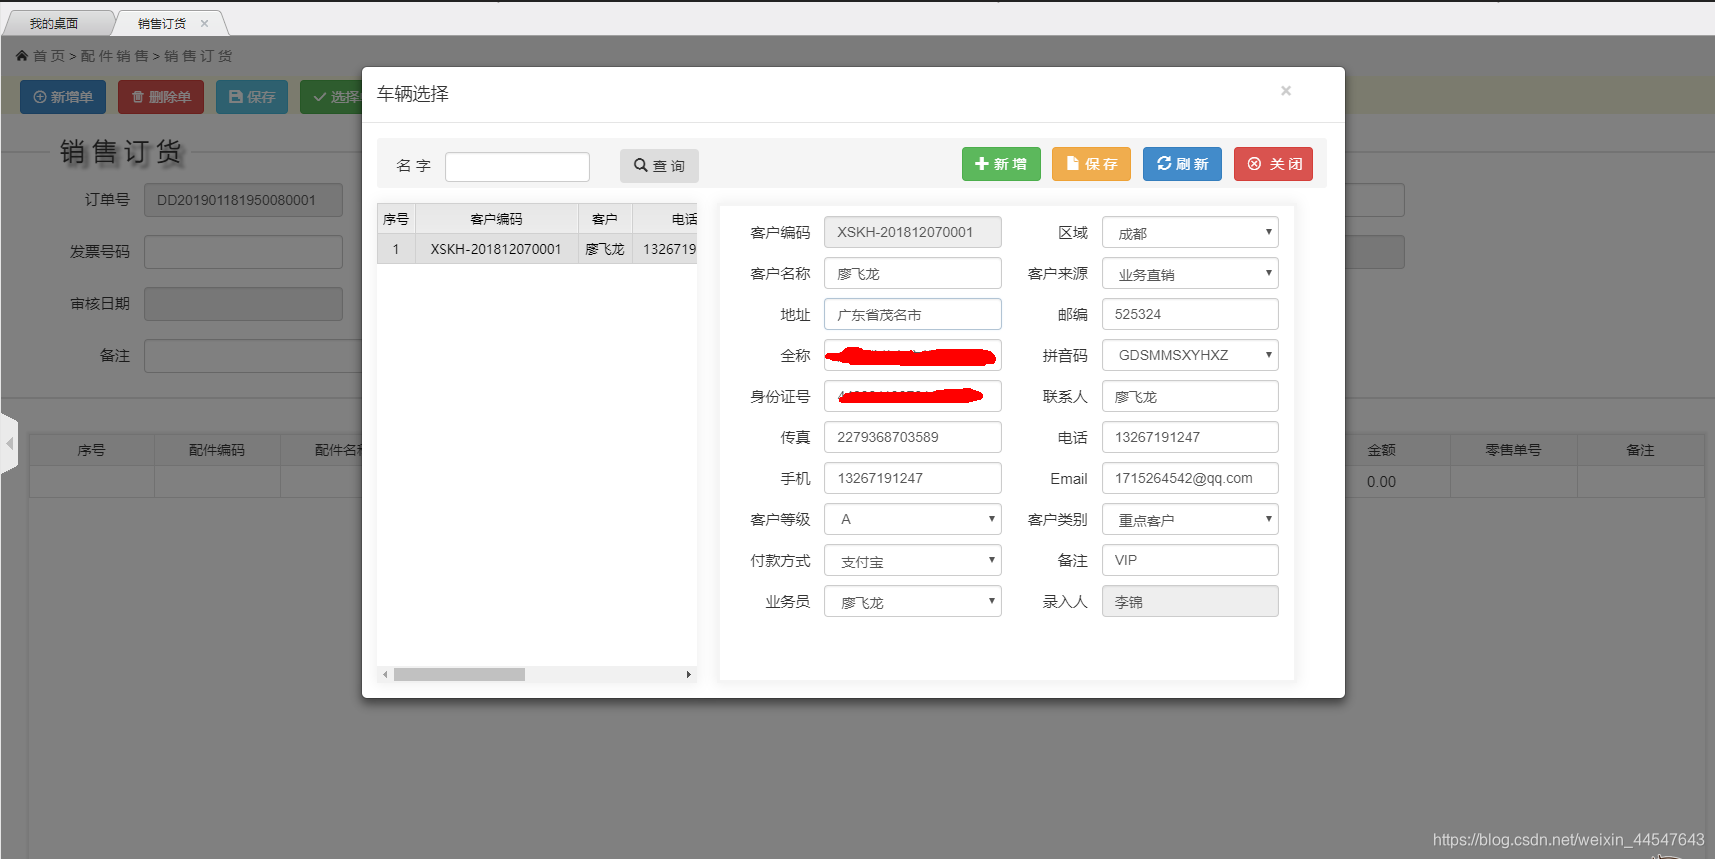Click the 客户编码 field XSKH-201812070001
Viewport: 1715px width, 859px height.
pyautogui.click(x=912, y=232)
